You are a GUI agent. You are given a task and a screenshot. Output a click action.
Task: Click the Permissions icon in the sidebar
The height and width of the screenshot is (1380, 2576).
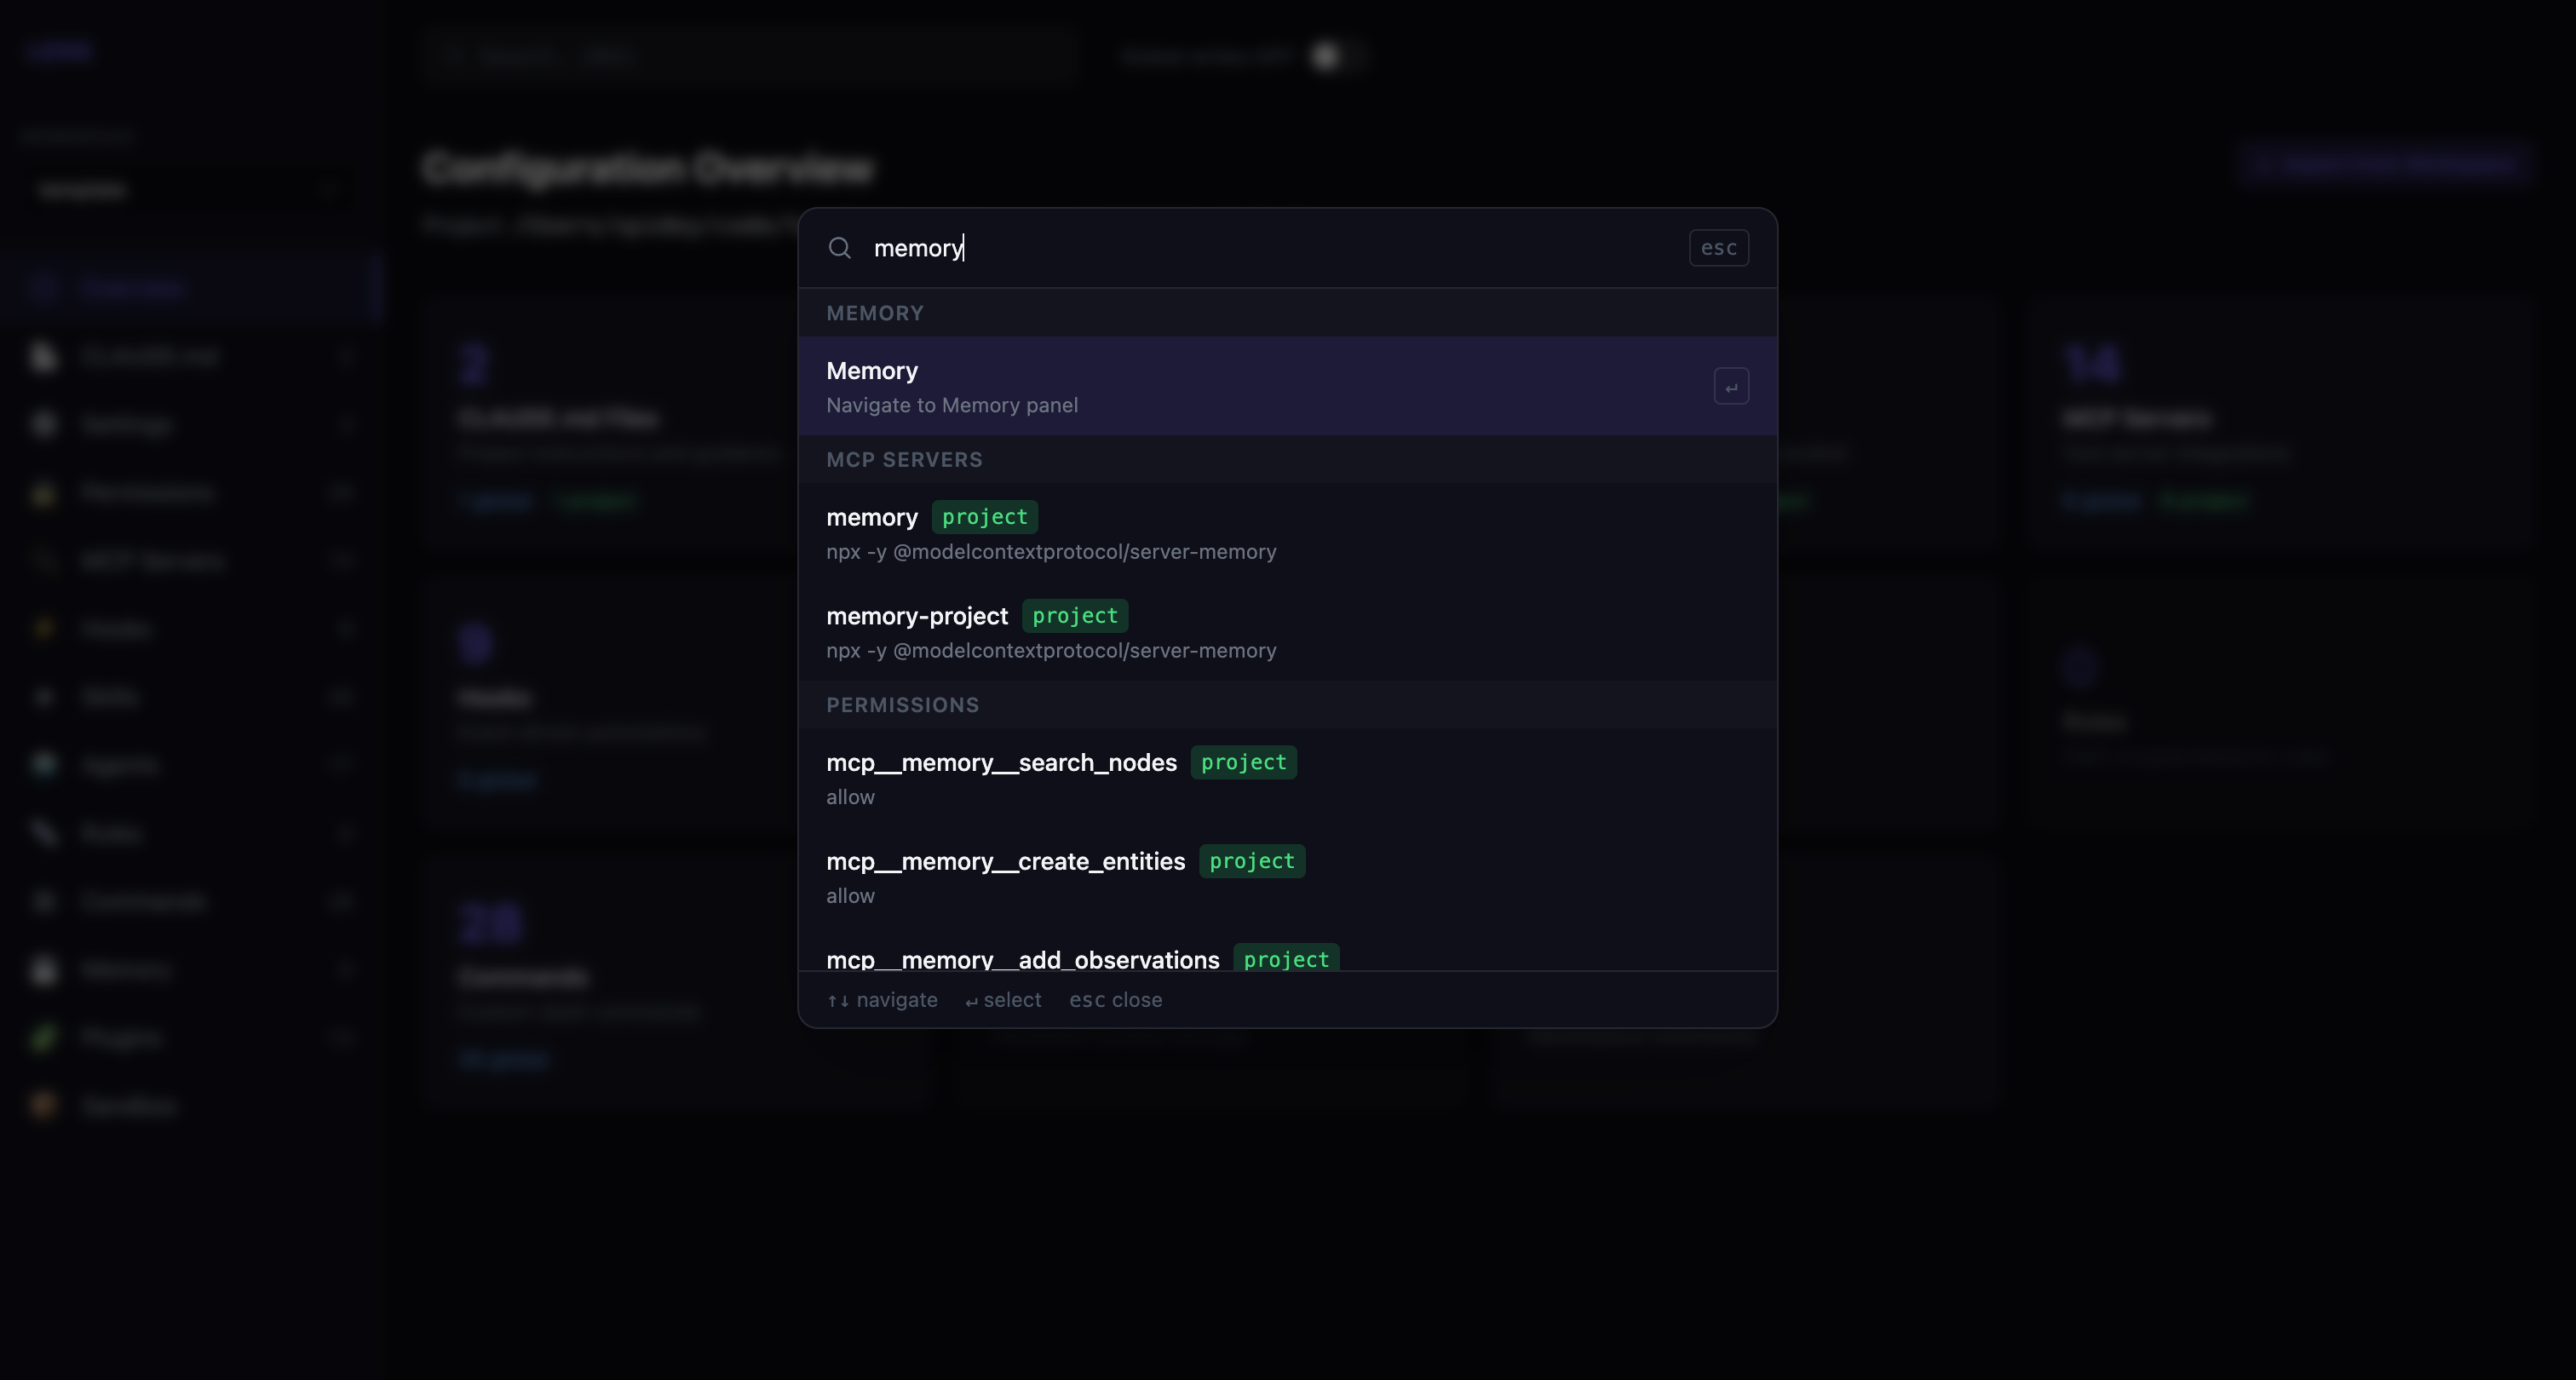point(44,492)
